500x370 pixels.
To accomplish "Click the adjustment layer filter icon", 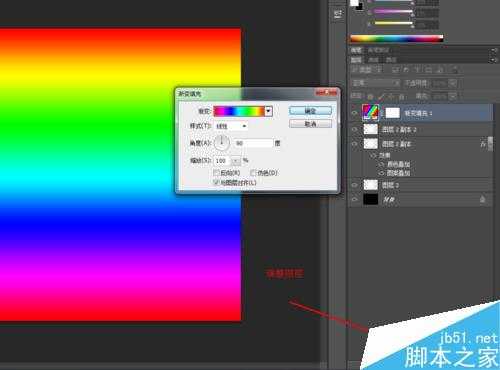I will pyautogui.click(x=406, y=70).
